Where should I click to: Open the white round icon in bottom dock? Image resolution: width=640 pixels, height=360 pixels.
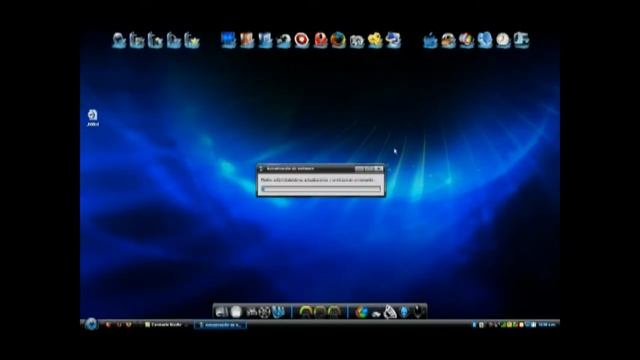(x=236, y=312)
